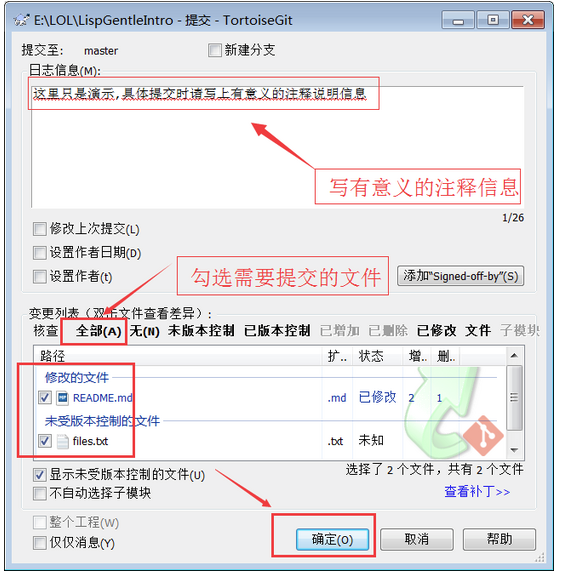This screenshot has height=577, width=561.
Task: Select 全部(A) to check all files
Action: click(98, 331)
